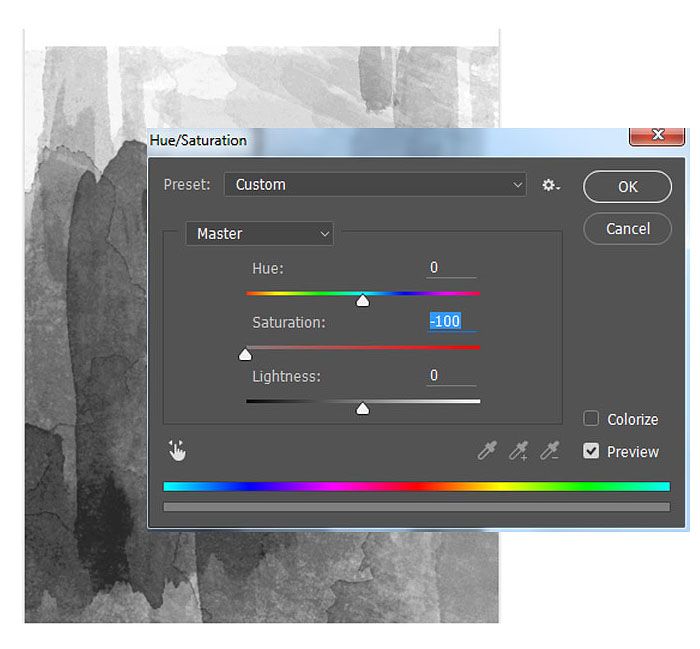This screenshot has width=700, height=649.
Task: Open the Master channel dropdown
Action: (260, 234)
